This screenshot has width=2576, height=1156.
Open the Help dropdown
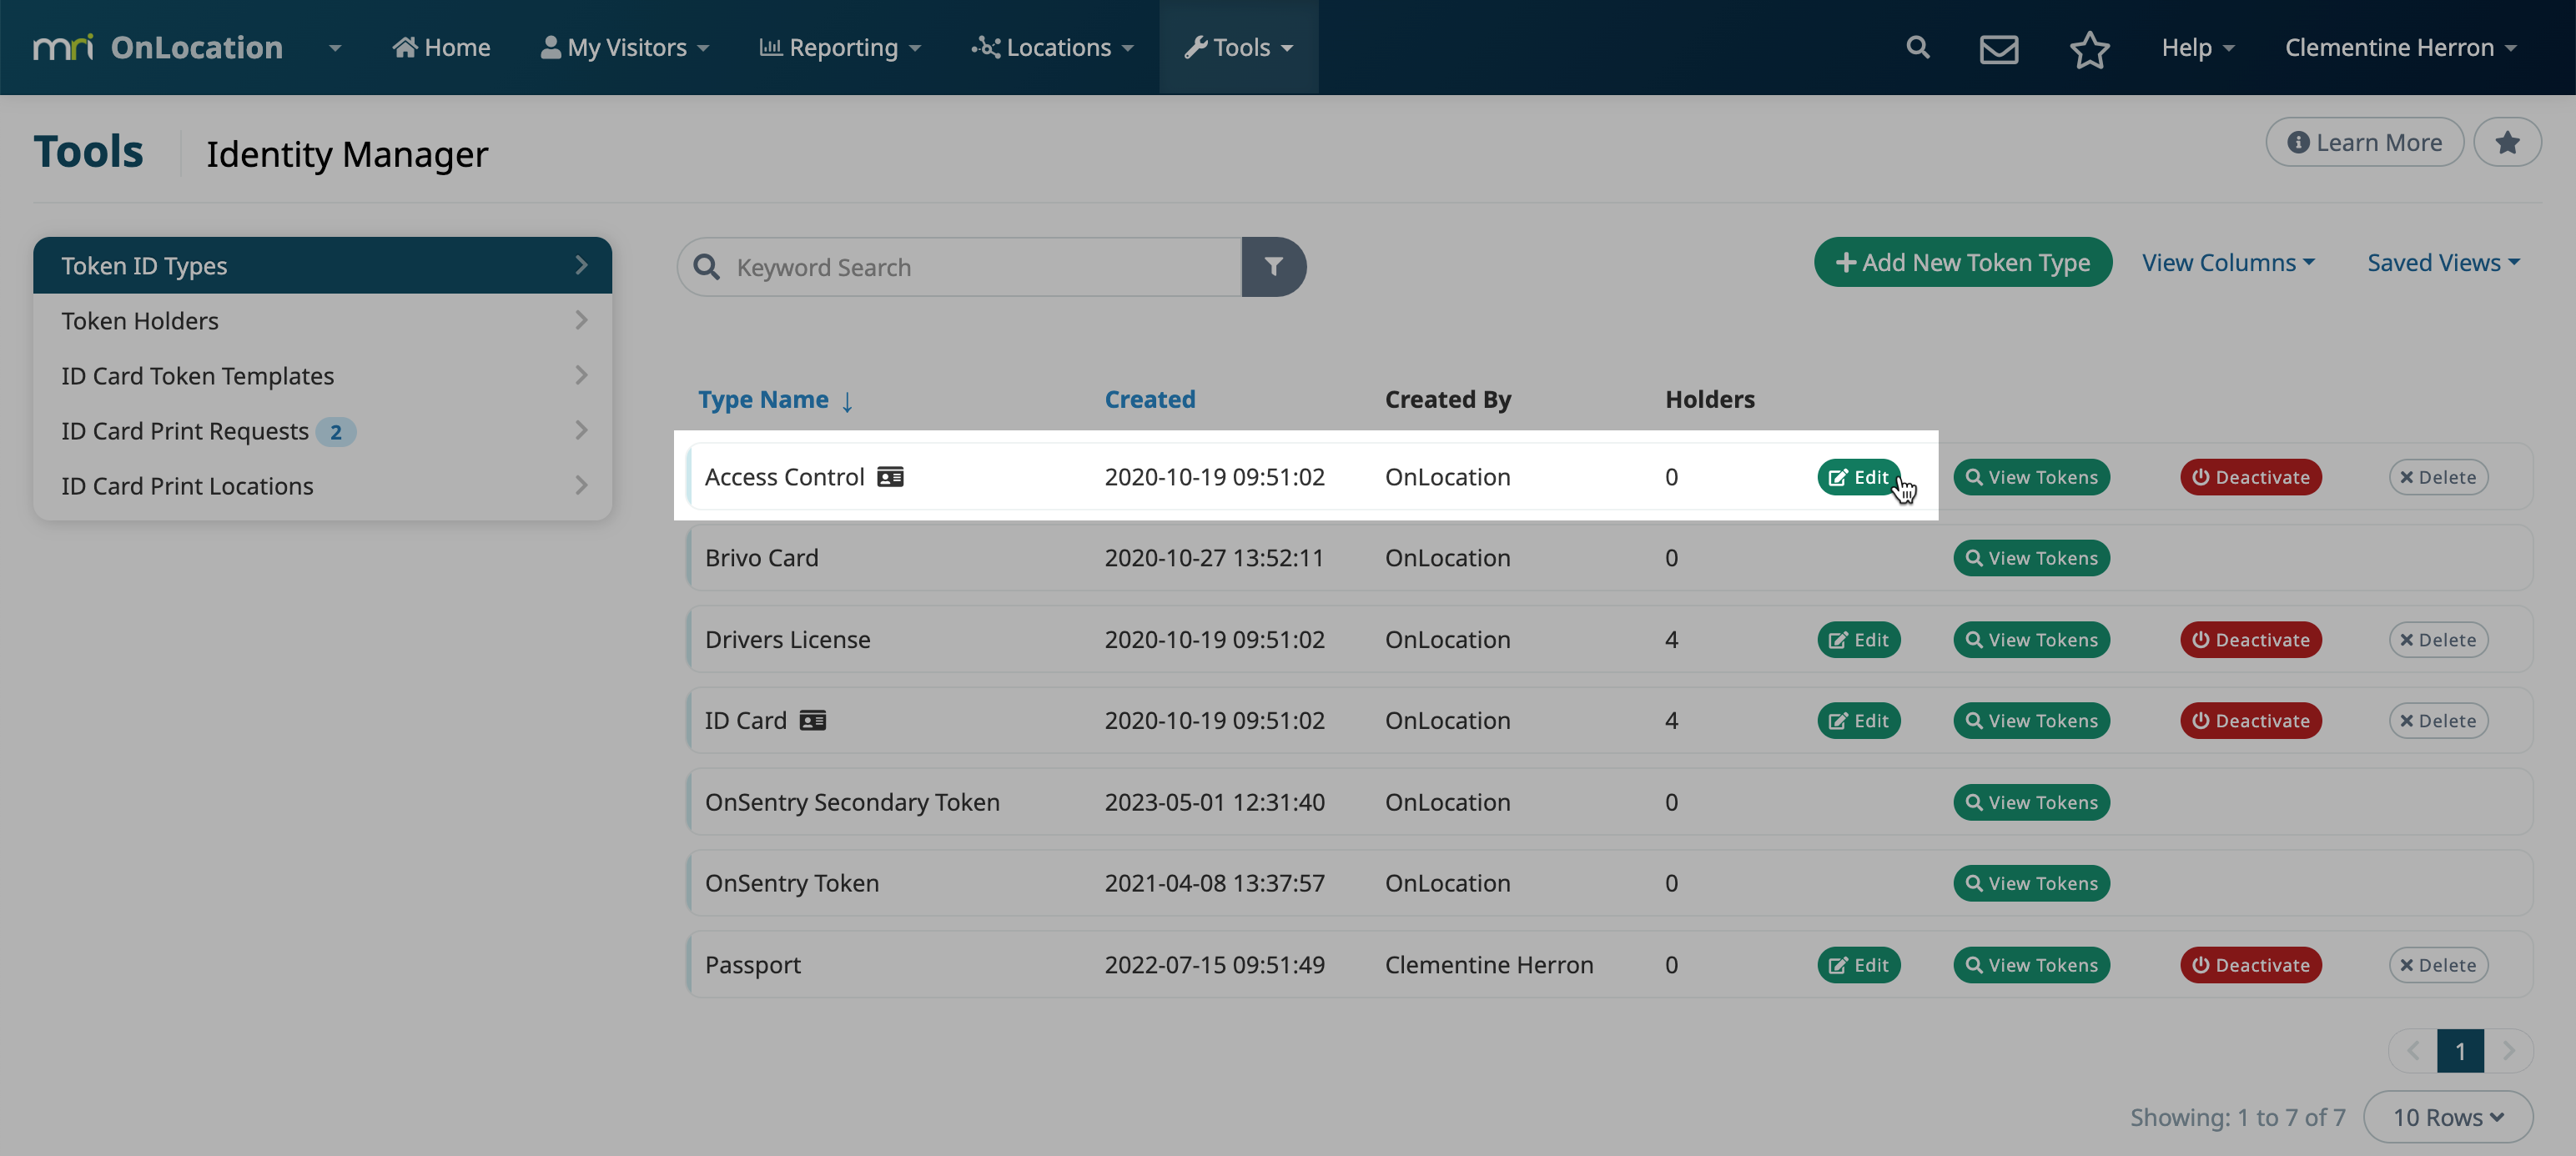pyautogui.click(x=2198, y=47)
